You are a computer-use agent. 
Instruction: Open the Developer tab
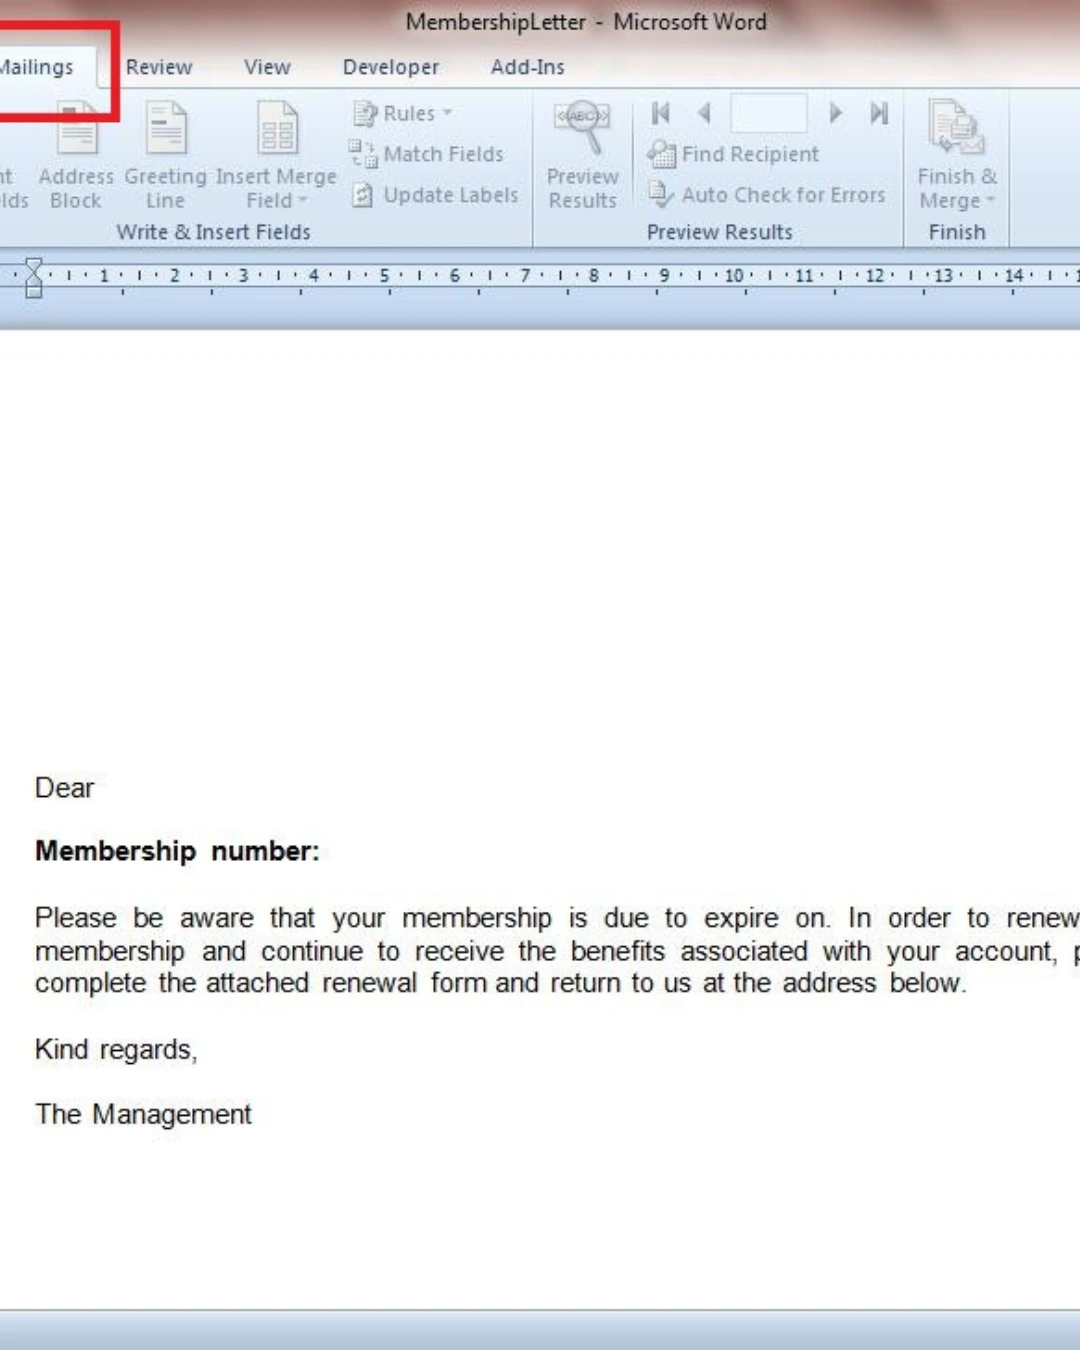(391, 67)
